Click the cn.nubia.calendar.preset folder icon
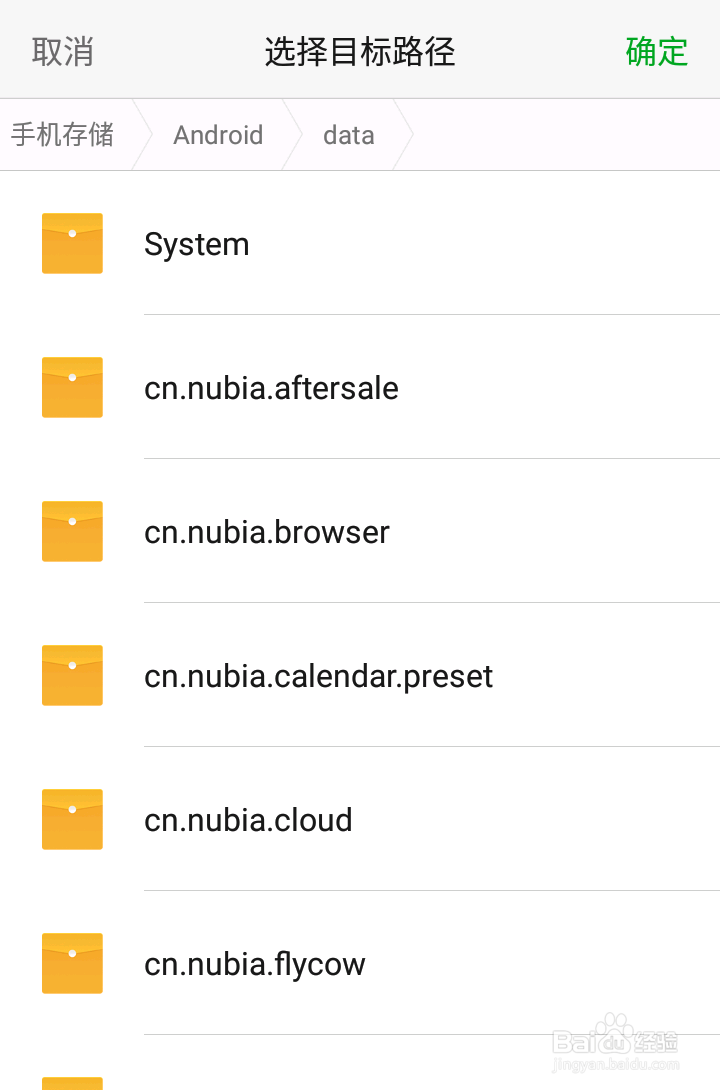720x1090 pixels. [72, 675]
